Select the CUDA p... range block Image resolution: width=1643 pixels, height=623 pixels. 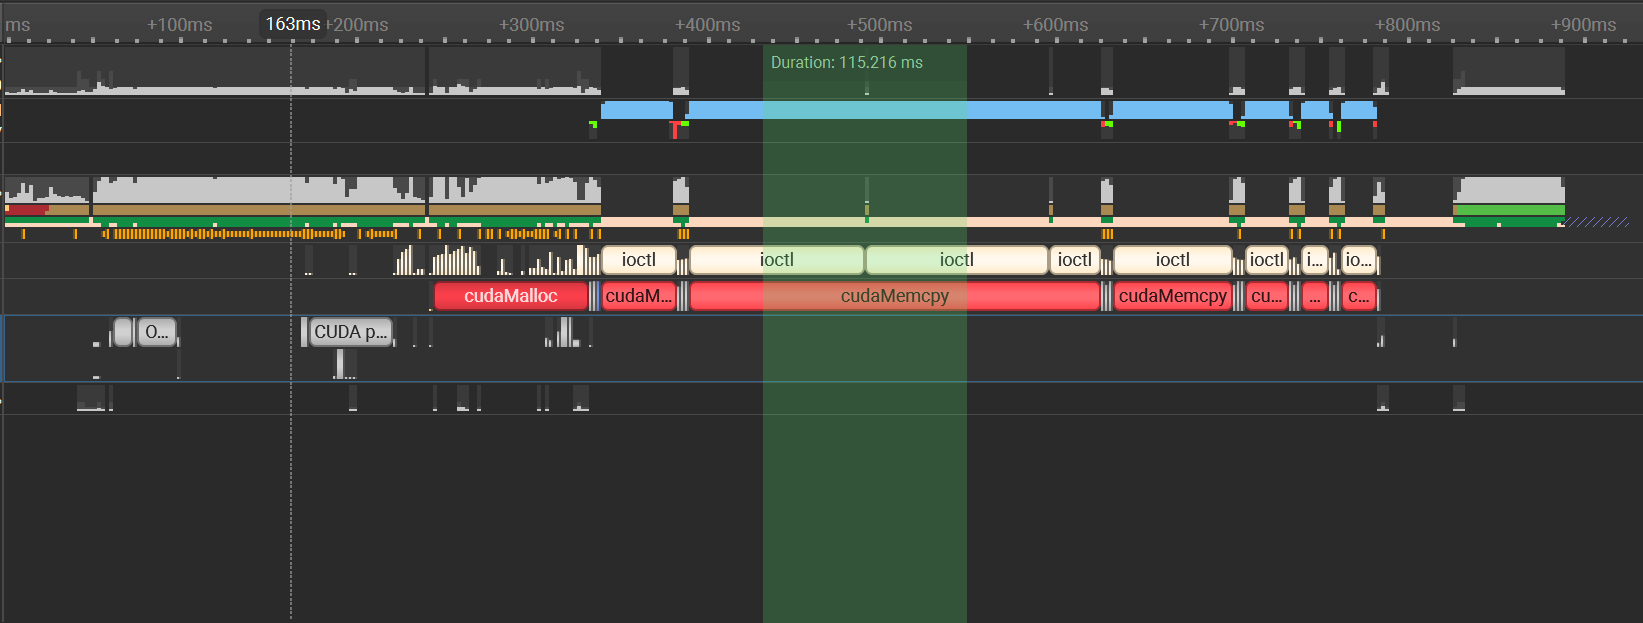(351, 332)
